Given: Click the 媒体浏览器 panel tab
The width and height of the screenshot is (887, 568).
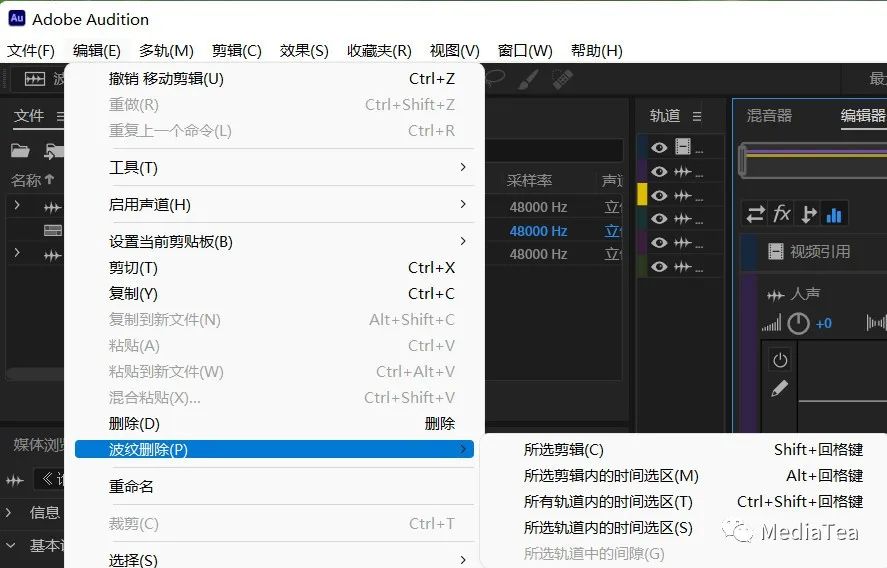Looking at the screenshot, I should pos(38,445).
